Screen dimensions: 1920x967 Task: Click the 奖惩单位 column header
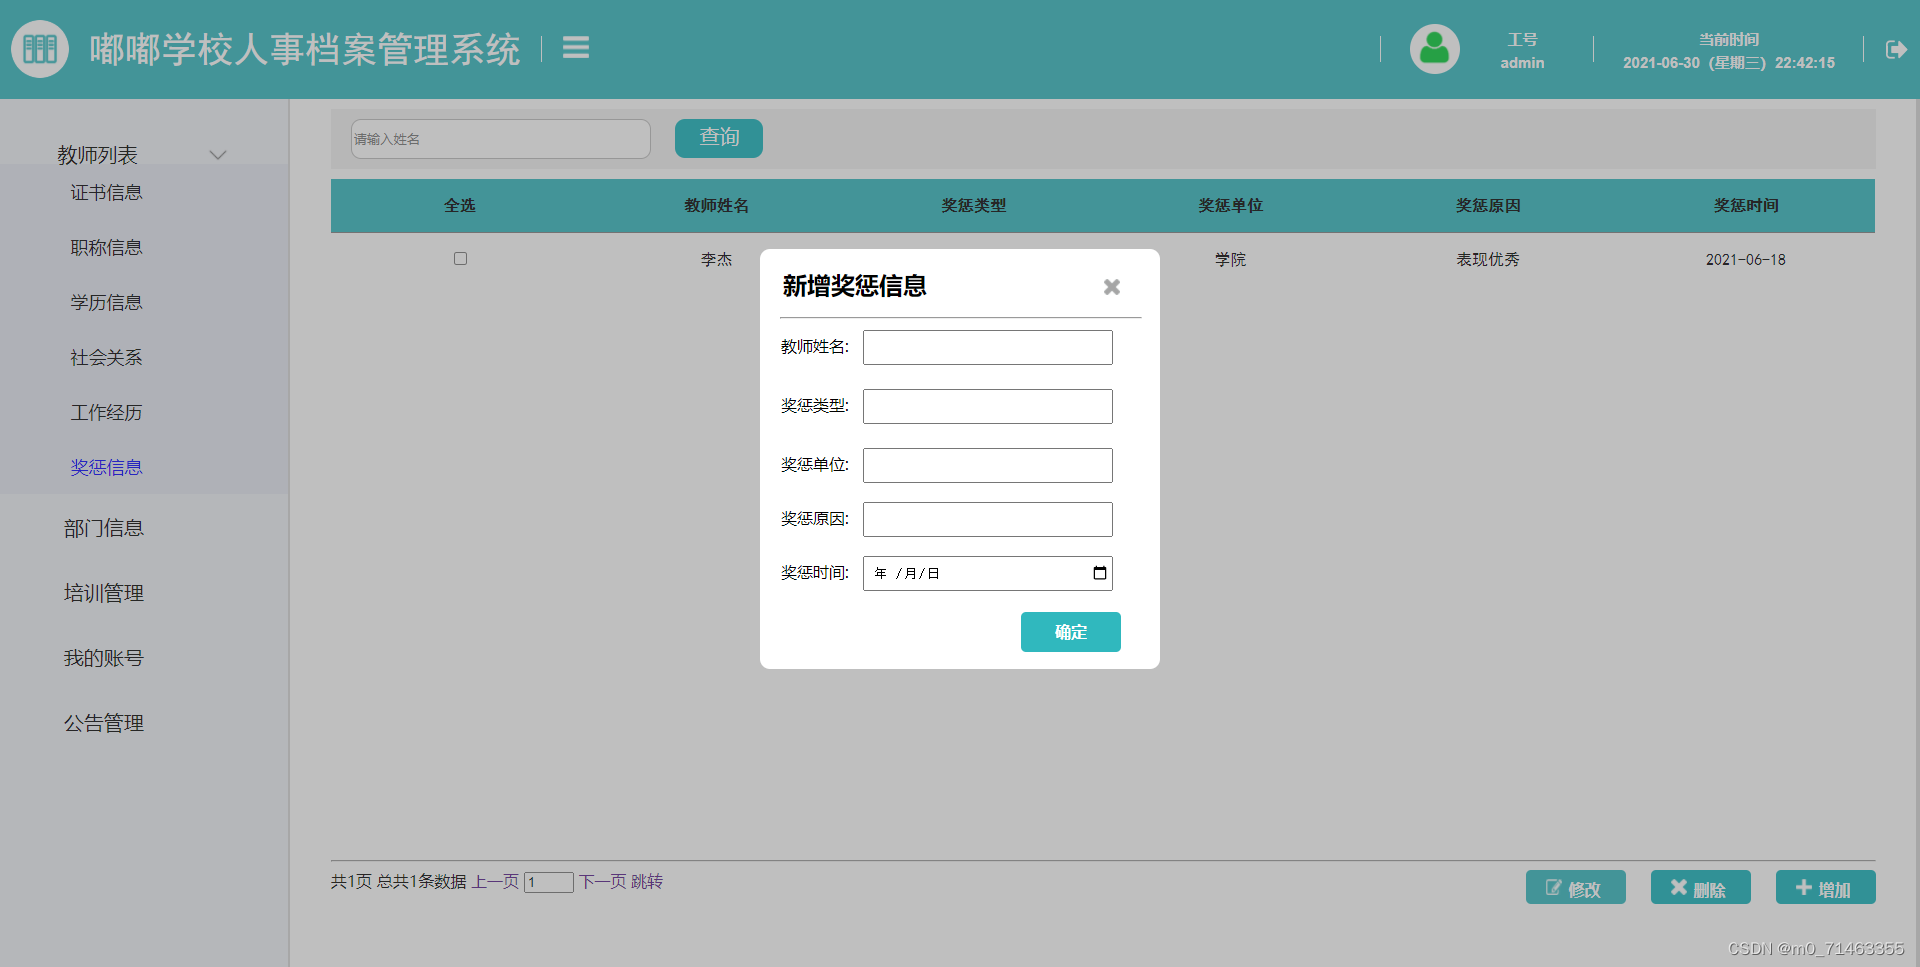tap(1231, 206)
